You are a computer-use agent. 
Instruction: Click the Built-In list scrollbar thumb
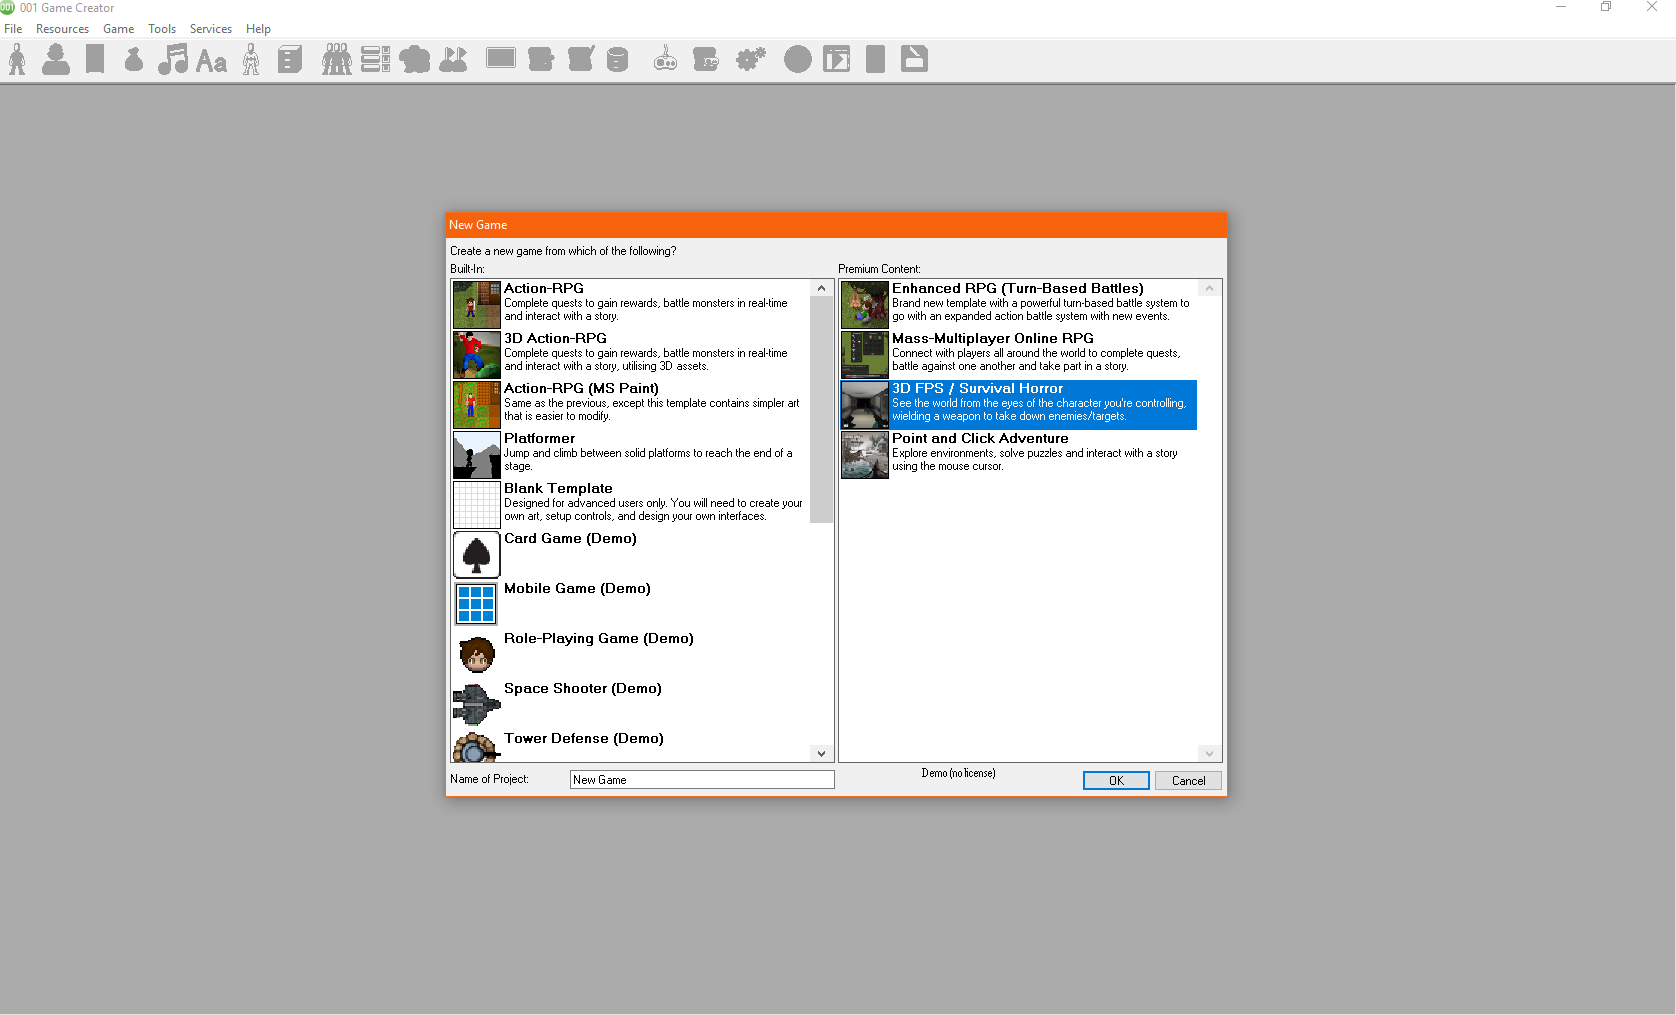click(x=821, y=410)
